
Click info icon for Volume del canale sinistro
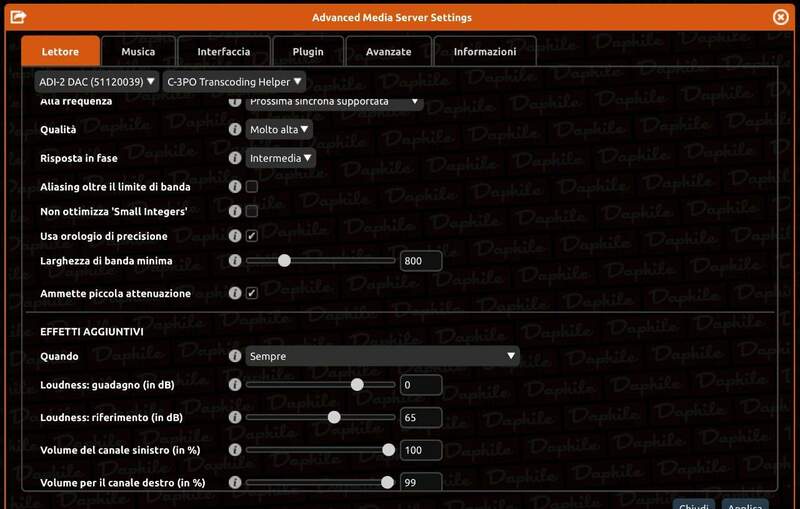tap(235, 451)
